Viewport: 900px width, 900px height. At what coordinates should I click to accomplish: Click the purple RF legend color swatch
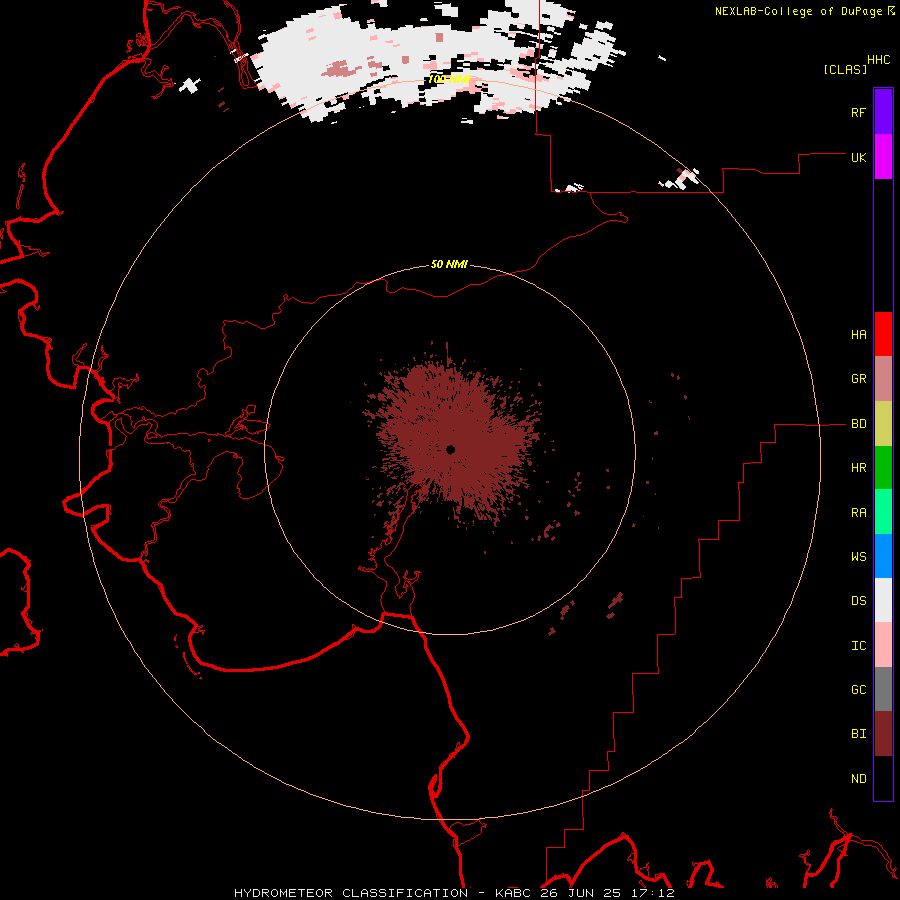click(x=883, y=112)
